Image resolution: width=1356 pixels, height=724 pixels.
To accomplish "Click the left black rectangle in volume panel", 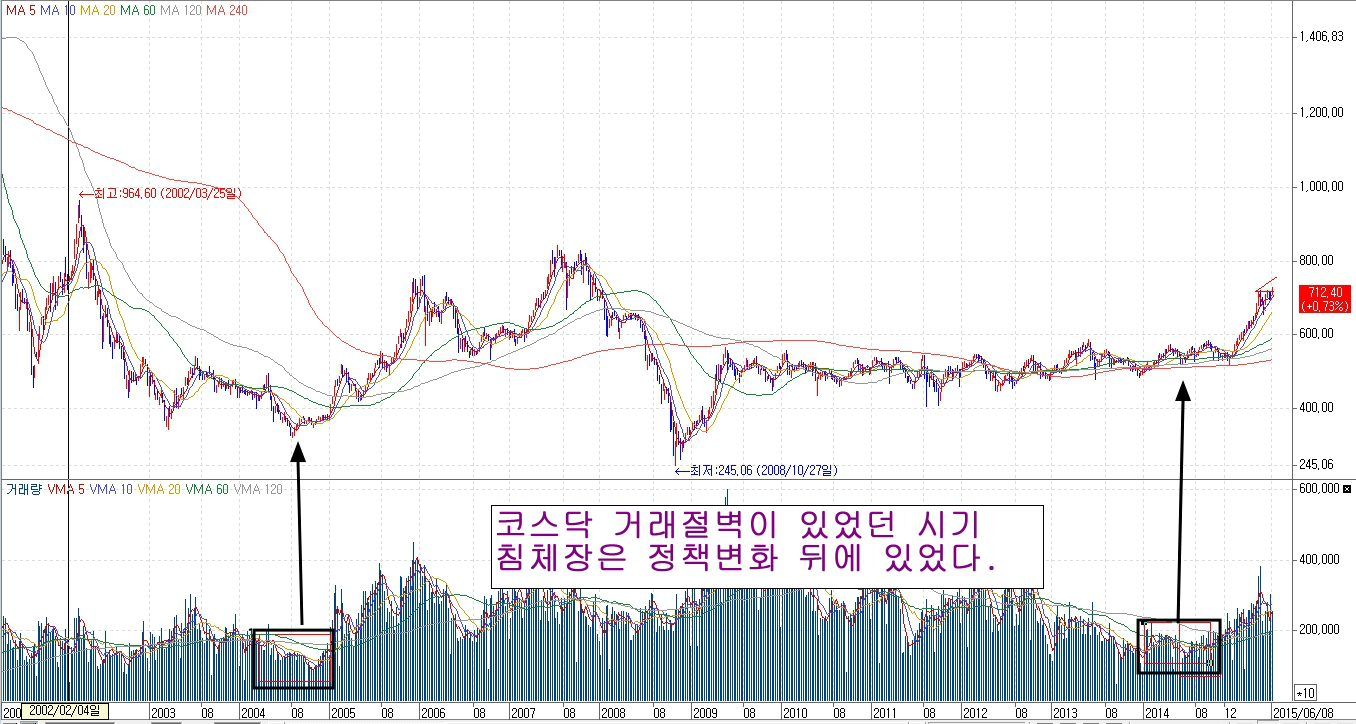I will pos(293,658).
